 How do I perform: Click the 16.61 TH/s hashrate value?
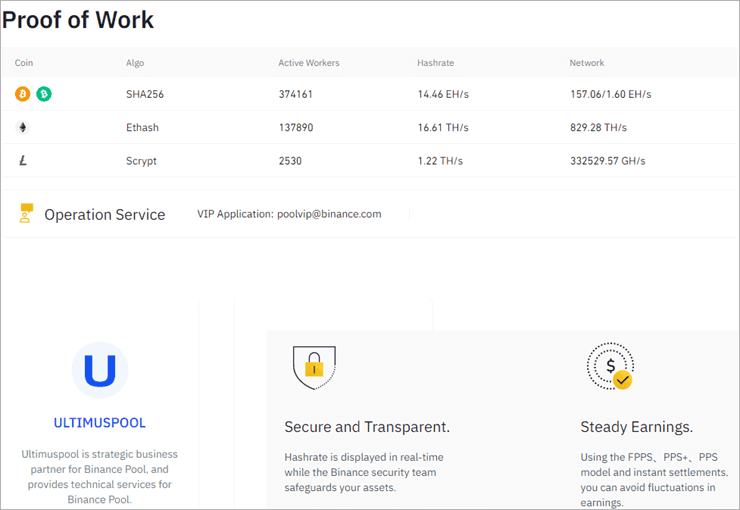point(443,127)
